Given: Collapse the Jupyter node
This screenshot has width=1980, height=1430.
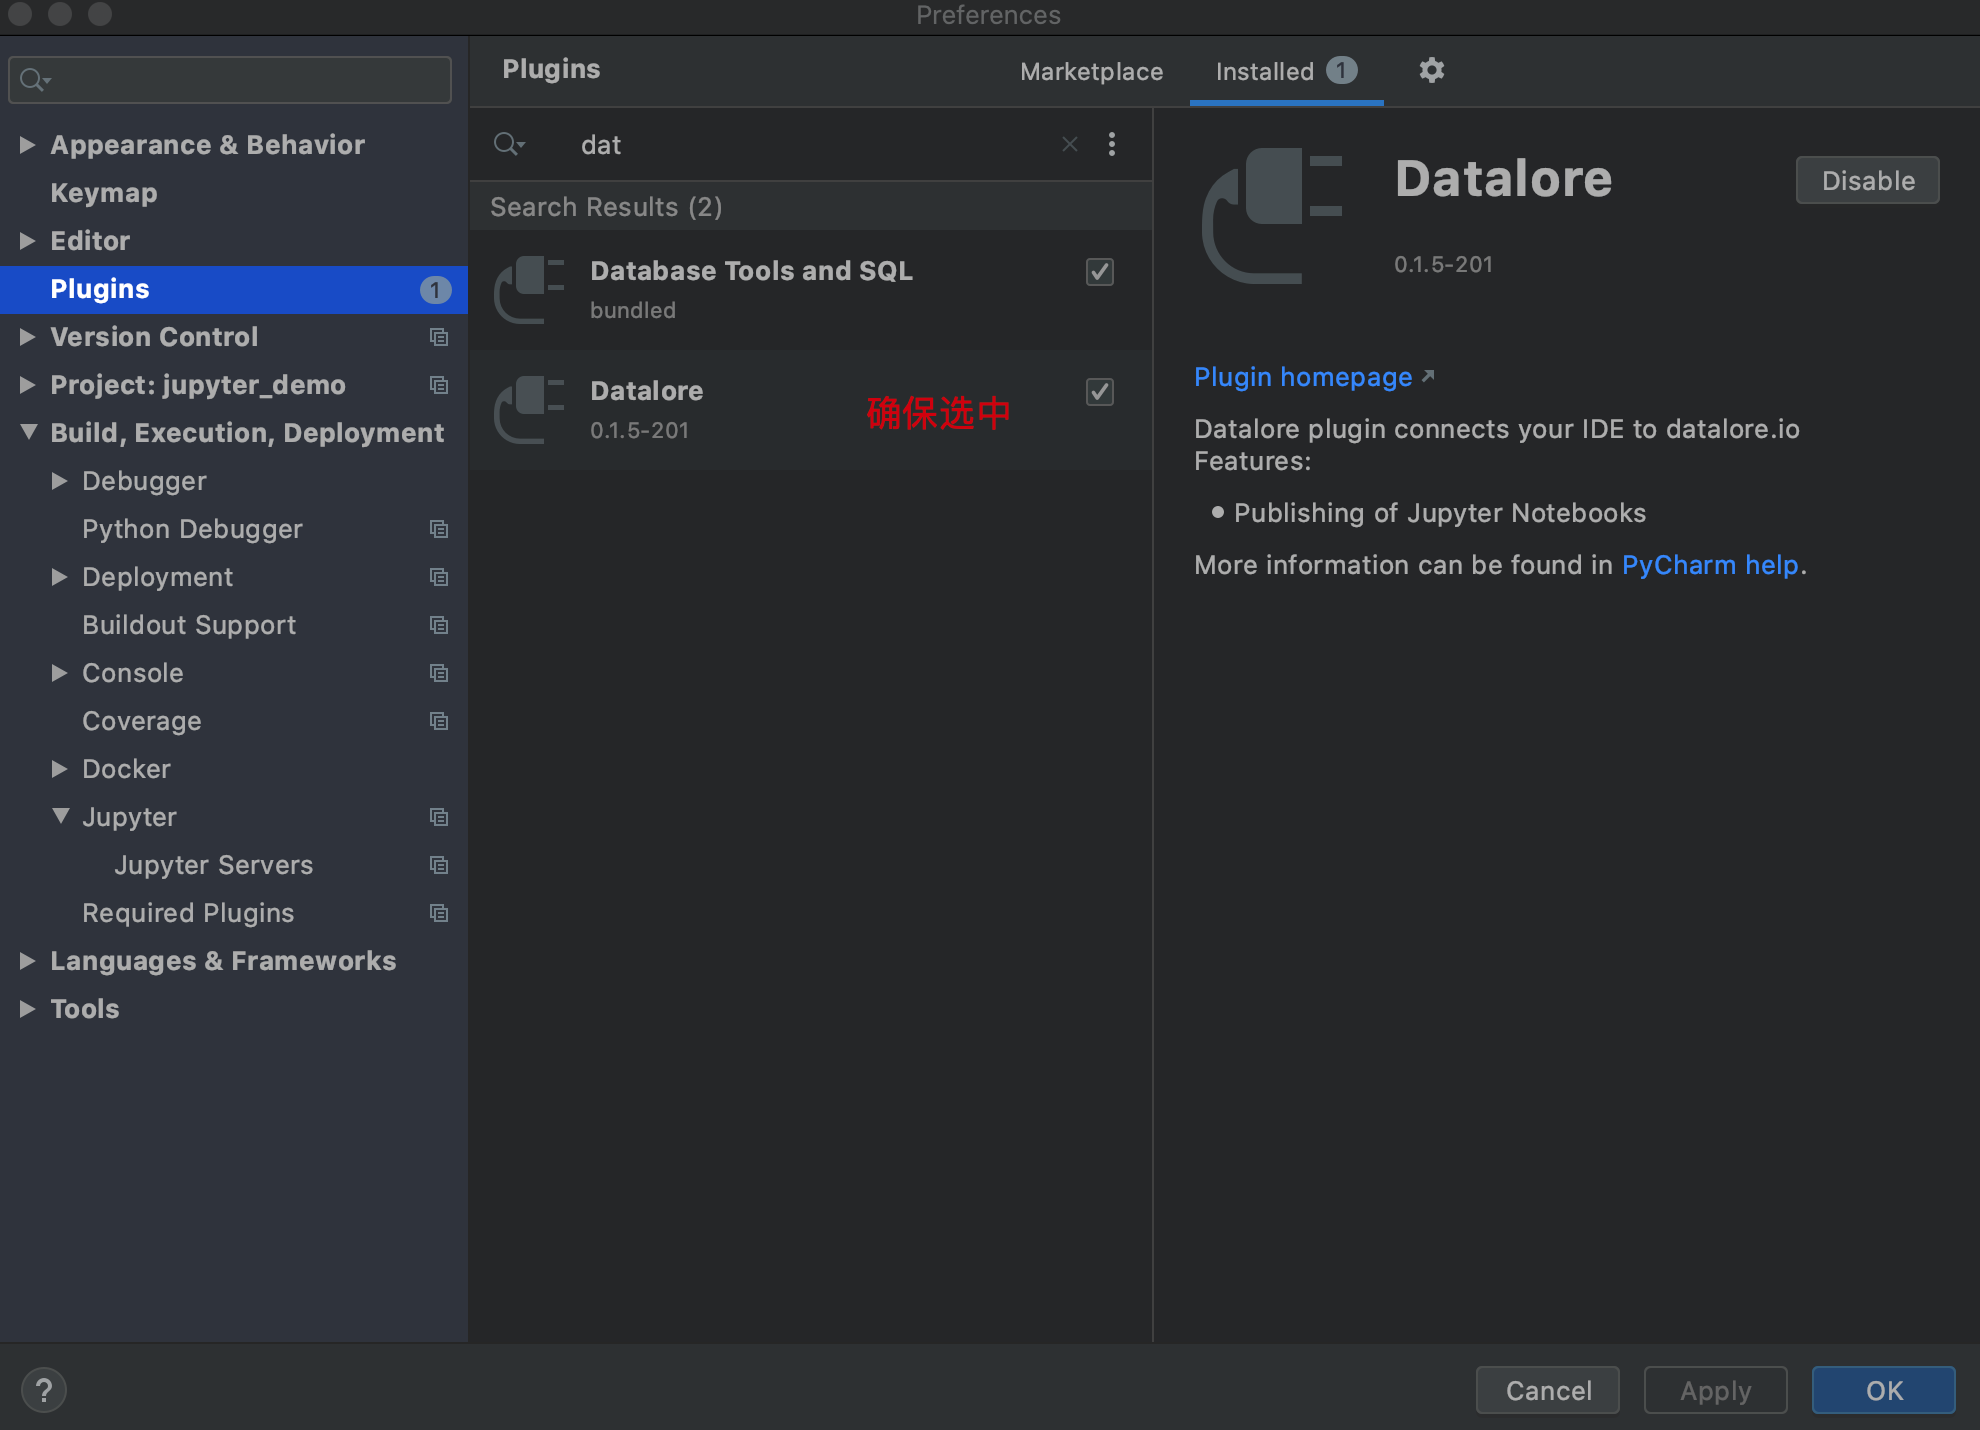Looking at the screenshot, I should [60, 816].
